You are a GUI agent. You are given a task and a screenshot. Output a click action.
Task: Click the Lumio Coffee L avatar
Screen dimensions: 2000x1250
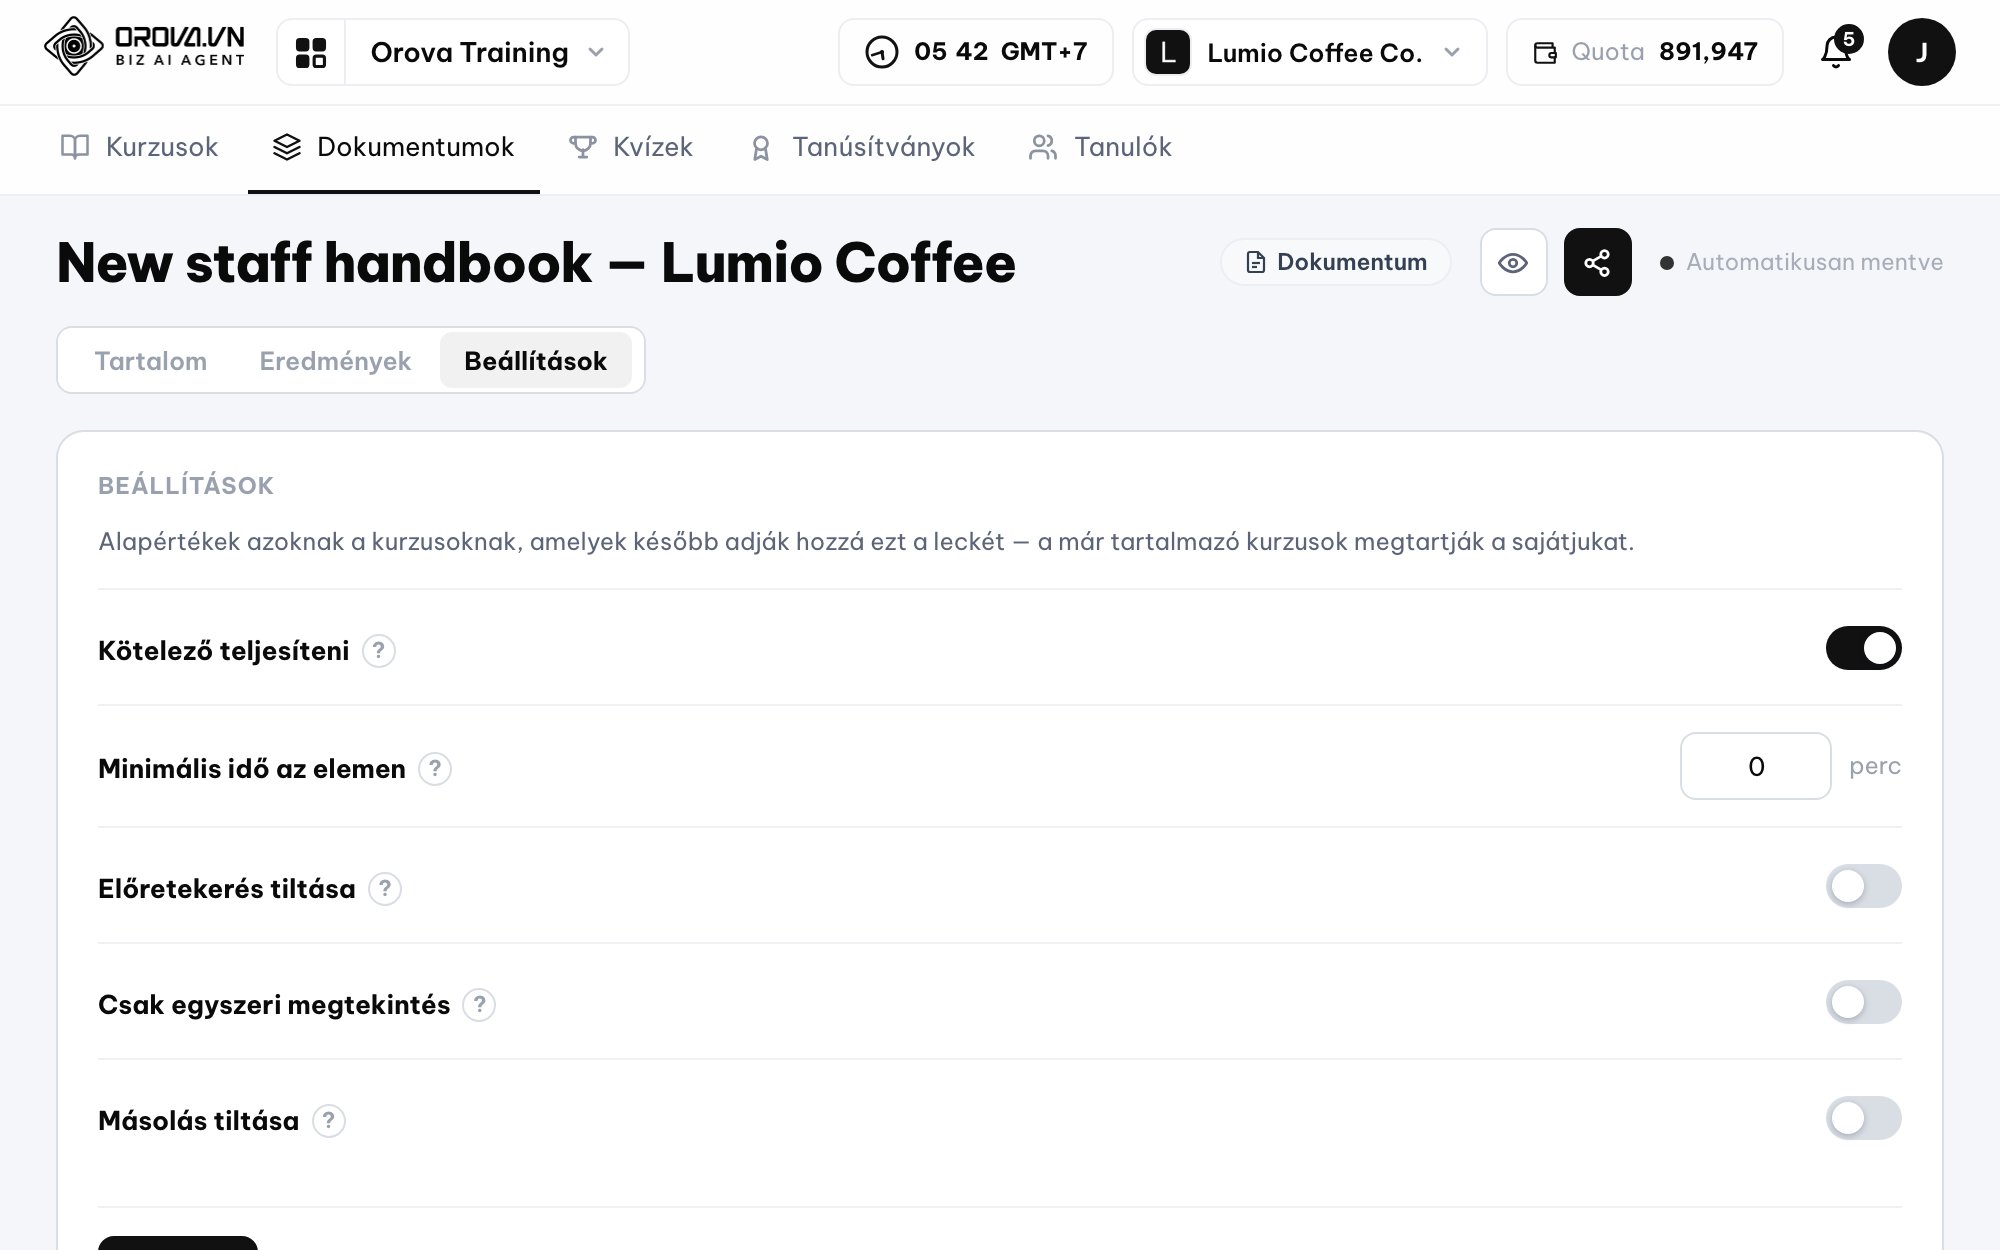click(x=1167, y=52)
